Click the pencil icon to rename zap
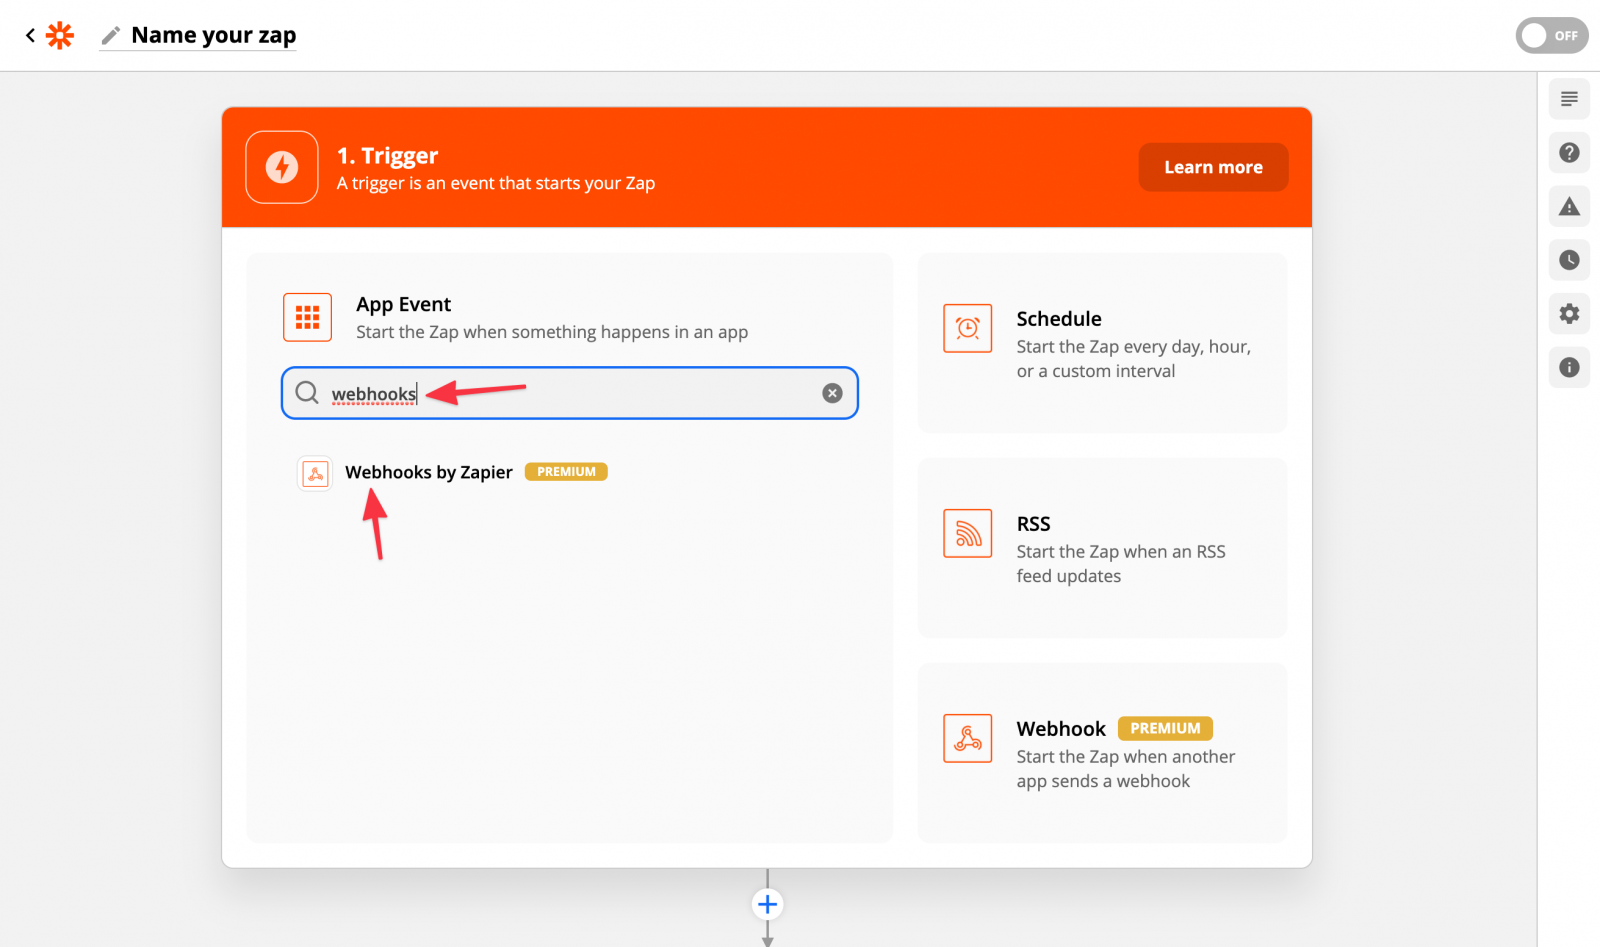The image size is (1600, 947). pos(110,35)
